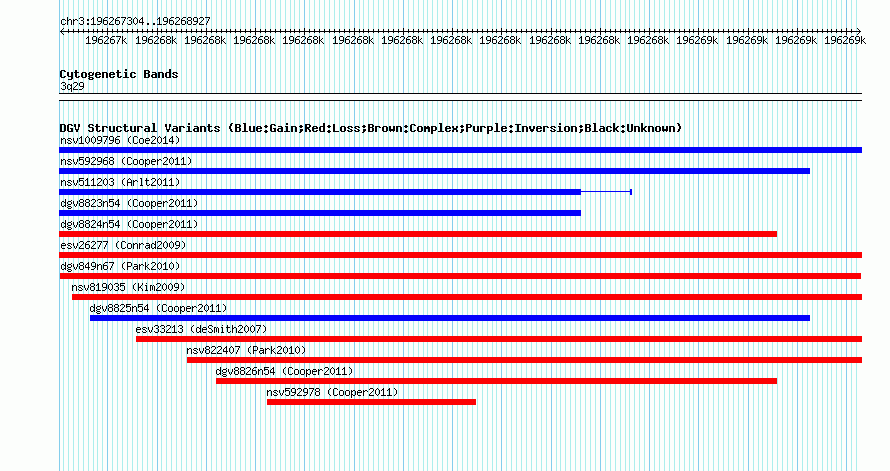Viewport: 890px width, 471px height.
Task: Click the nsv1009796 (Coe2014) label
Action: tap(120, 140)
